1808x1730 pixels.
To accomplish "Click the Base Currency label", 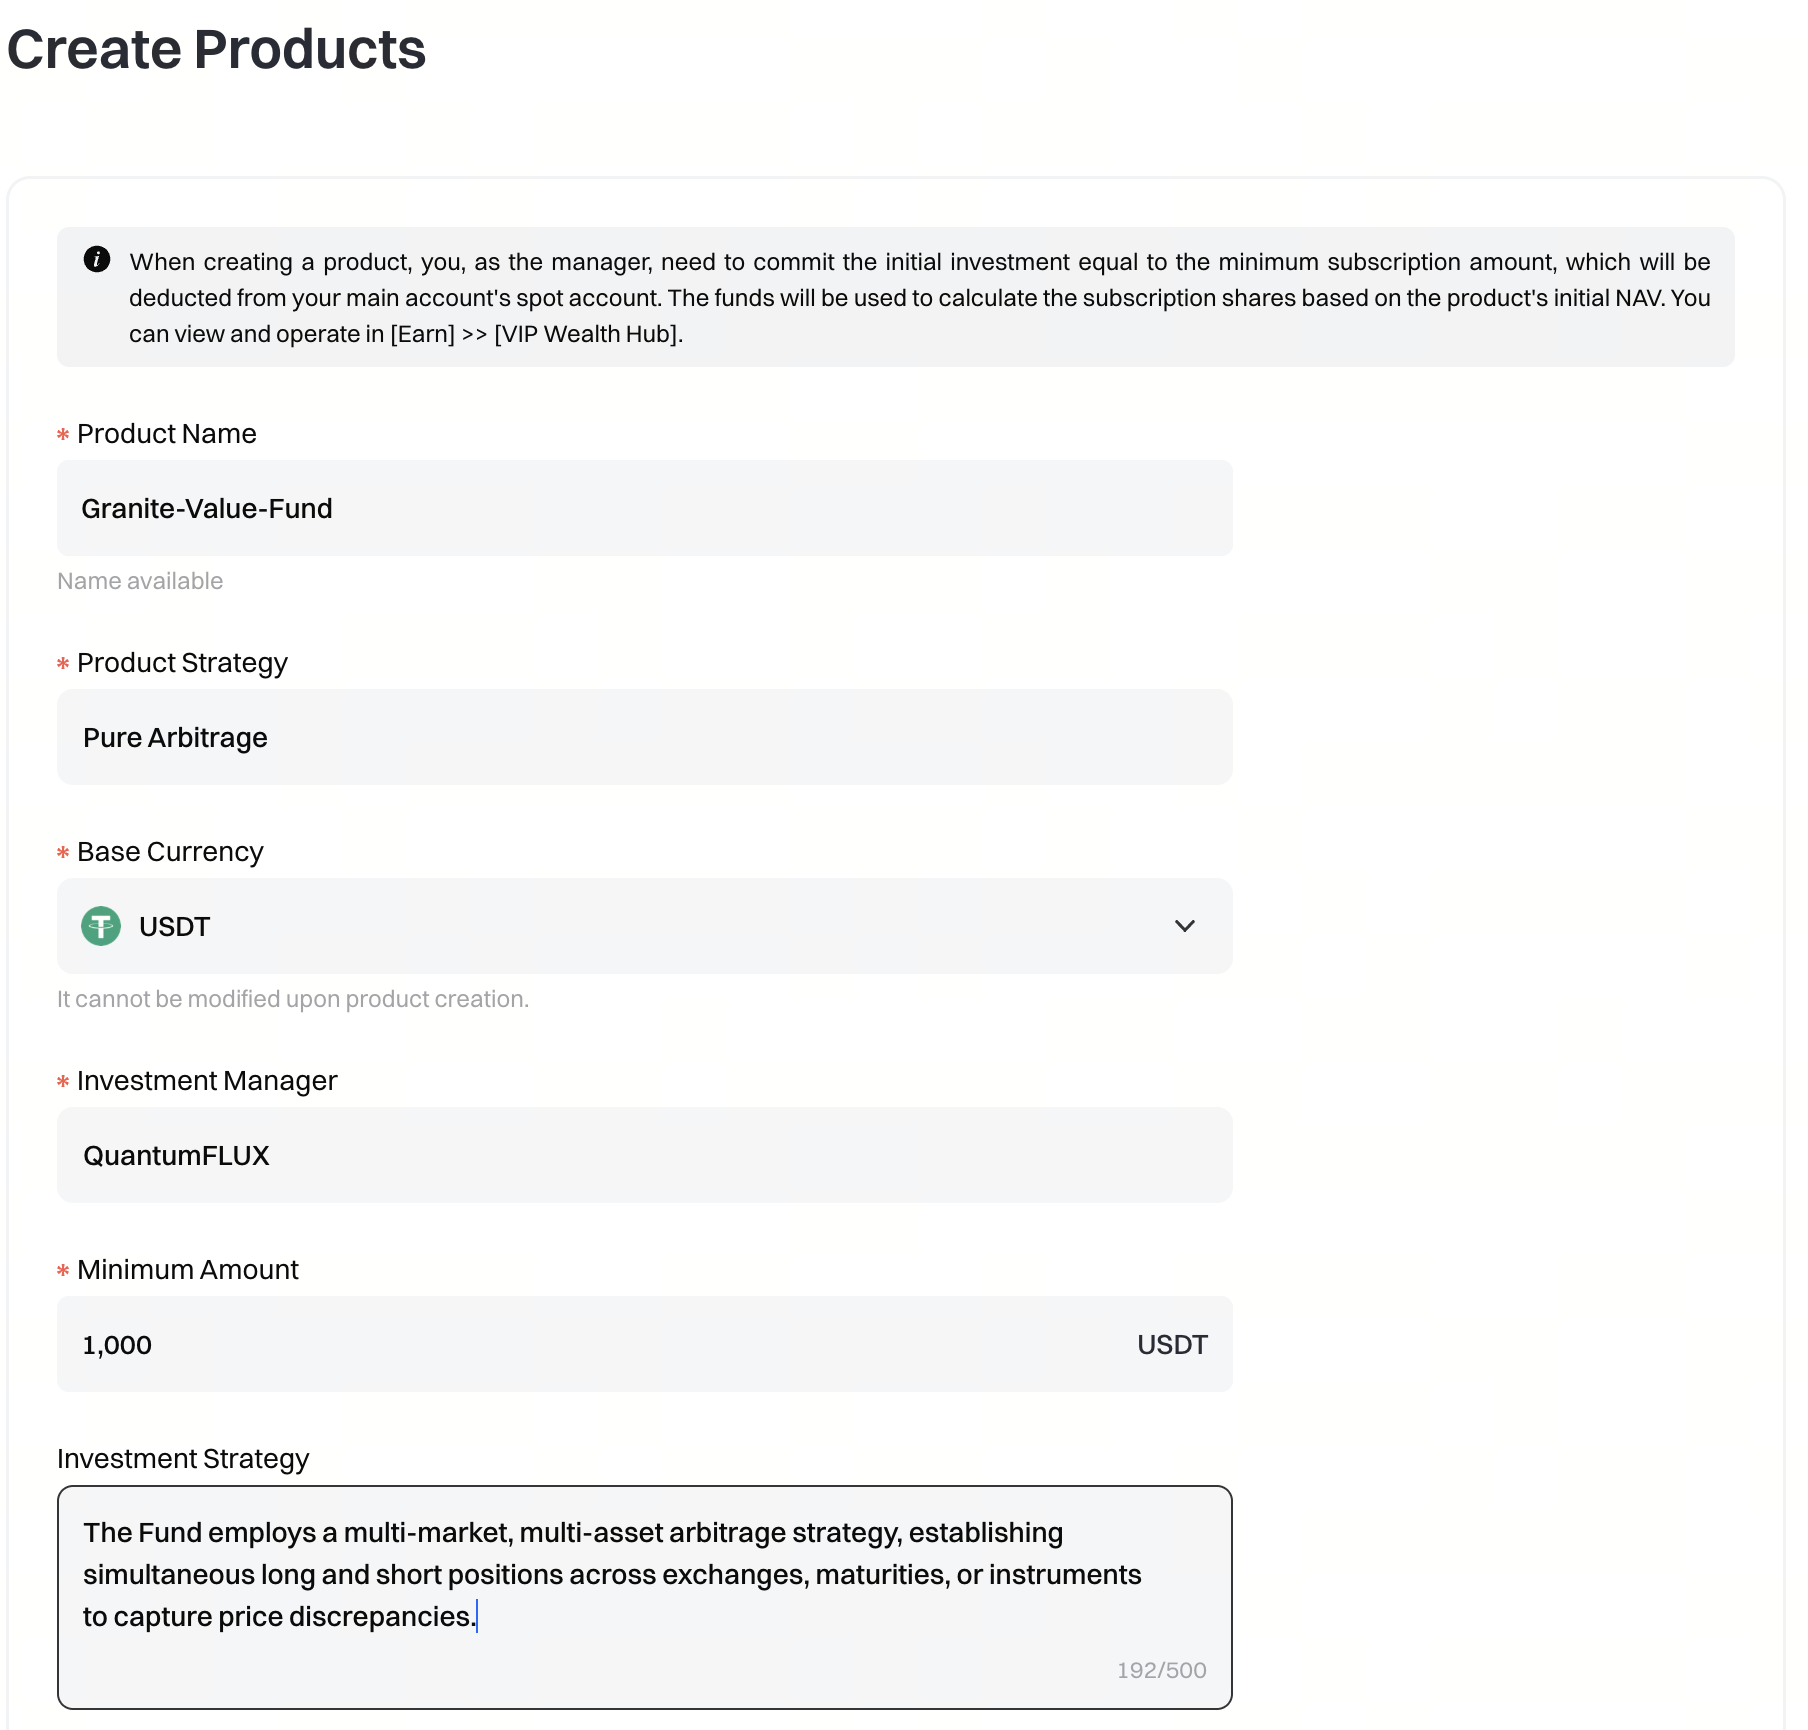I will point(170,852).
